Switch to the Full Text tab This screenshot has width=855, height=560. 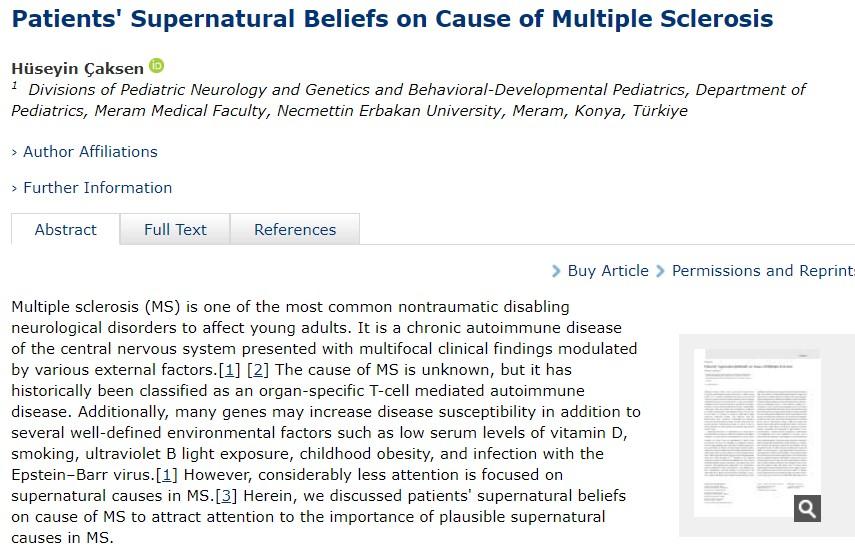coord(175,230)
